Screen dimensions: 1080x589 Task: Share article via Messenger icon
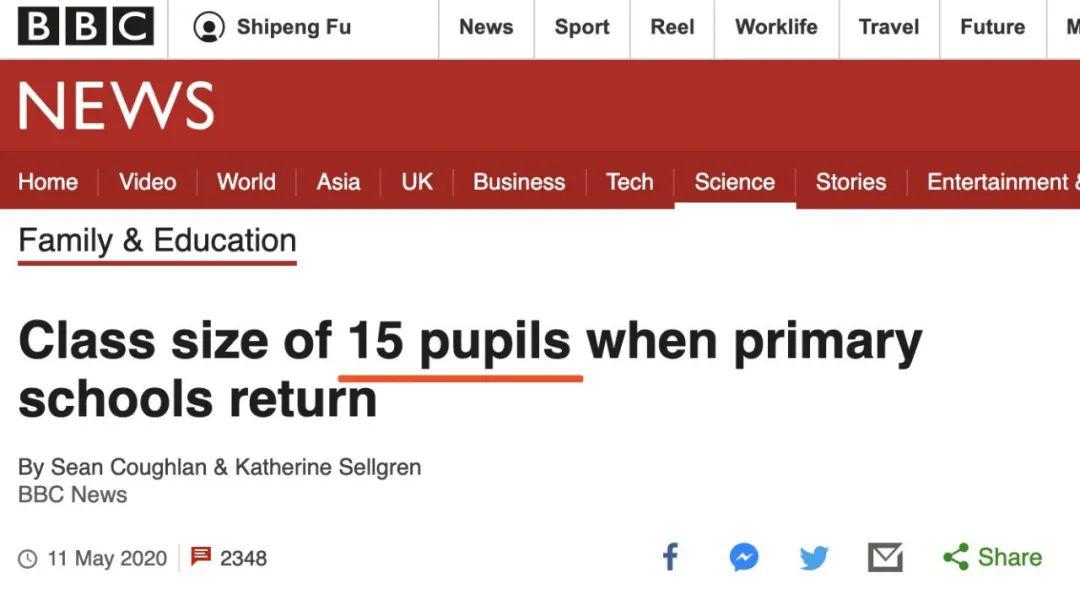pos(743,557)
